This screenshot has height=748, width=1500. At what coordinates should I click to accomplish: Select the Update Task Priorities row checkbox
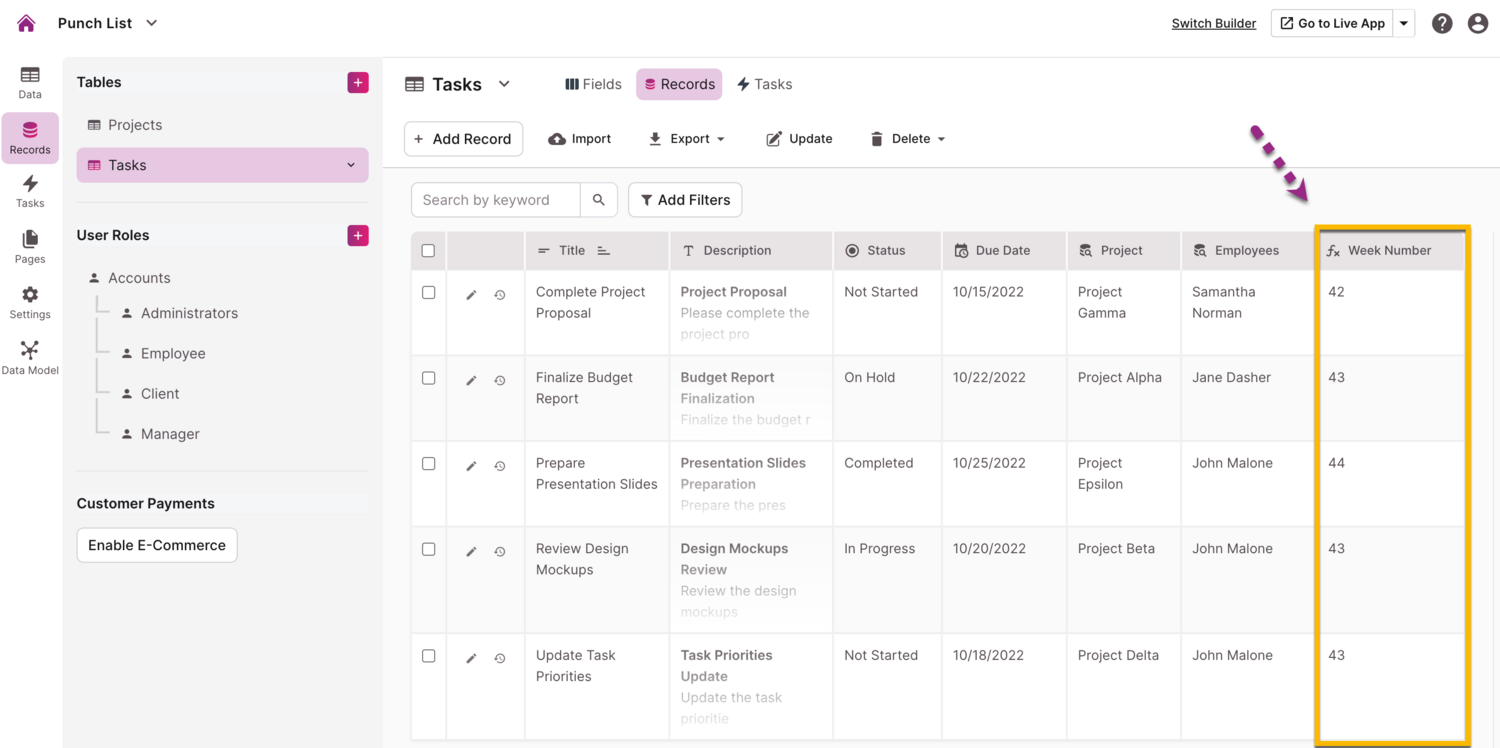tap(428, 656)
